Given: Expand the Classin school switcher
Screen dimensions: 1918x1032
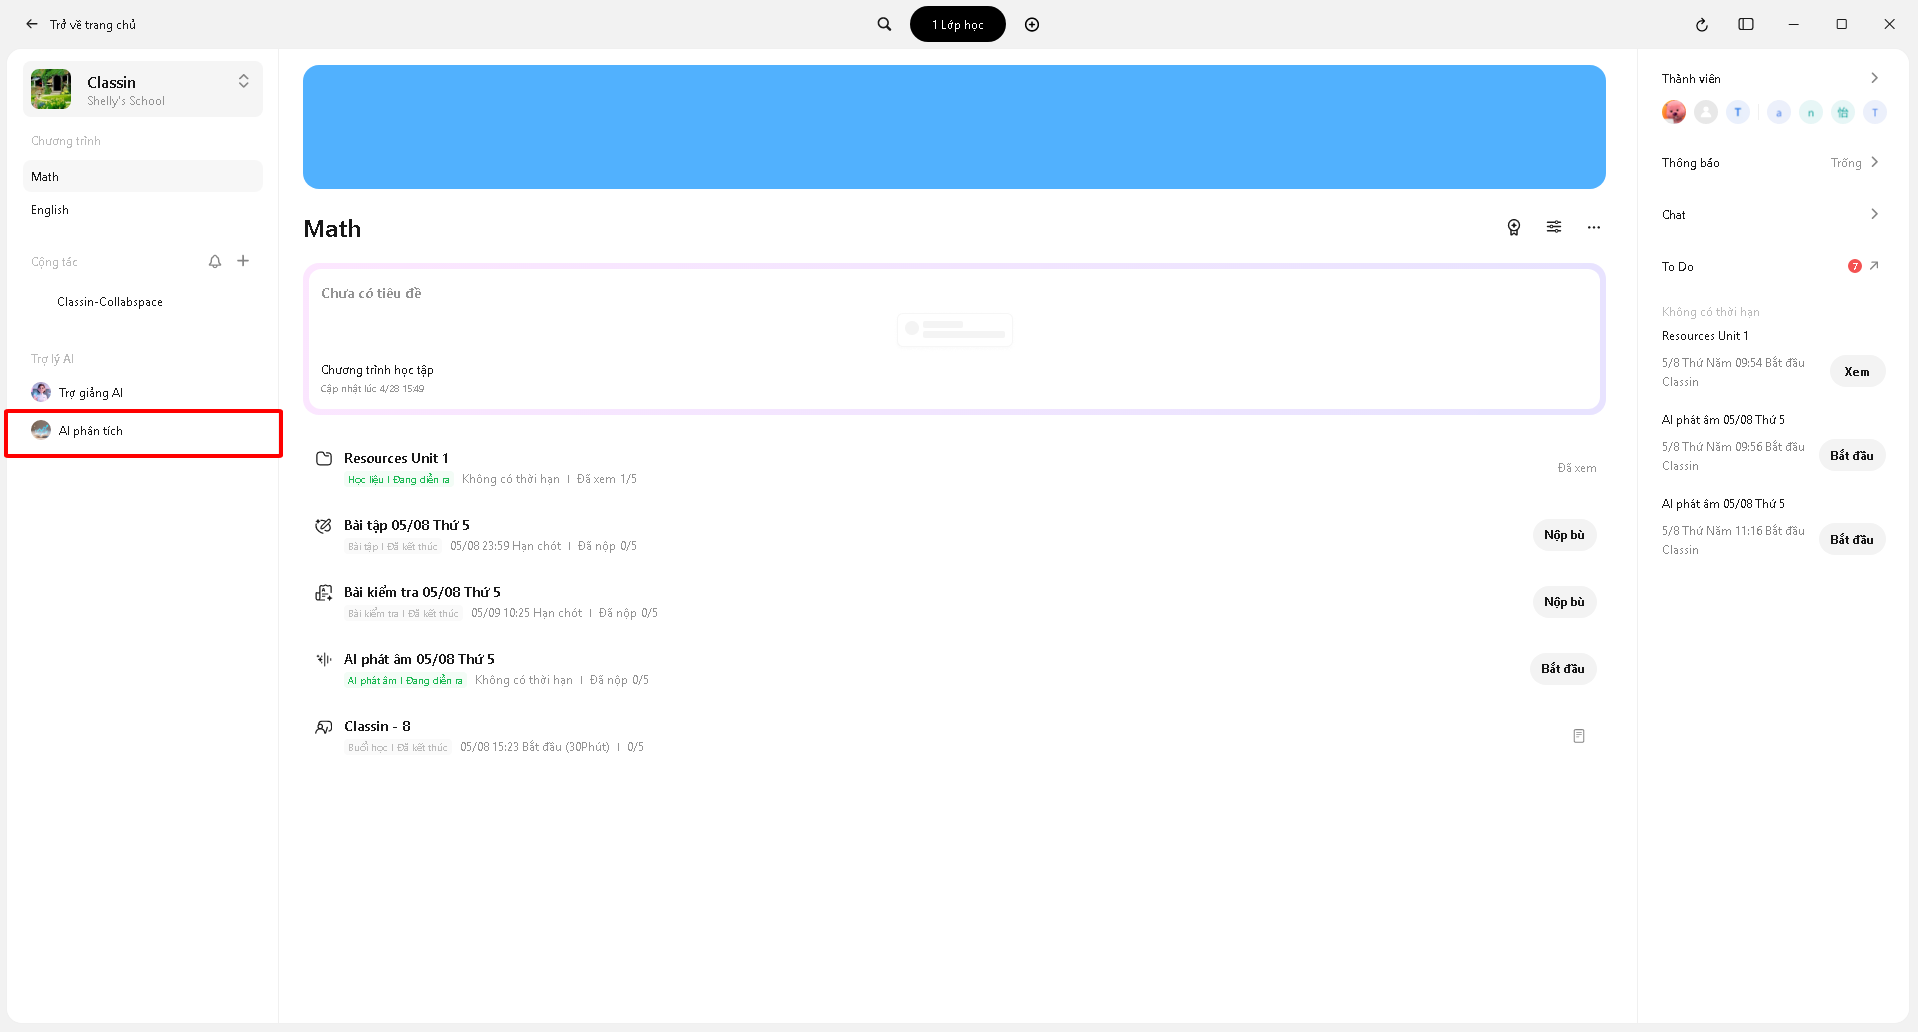Looking at the screenshot, I should click(x=243, y=82).
